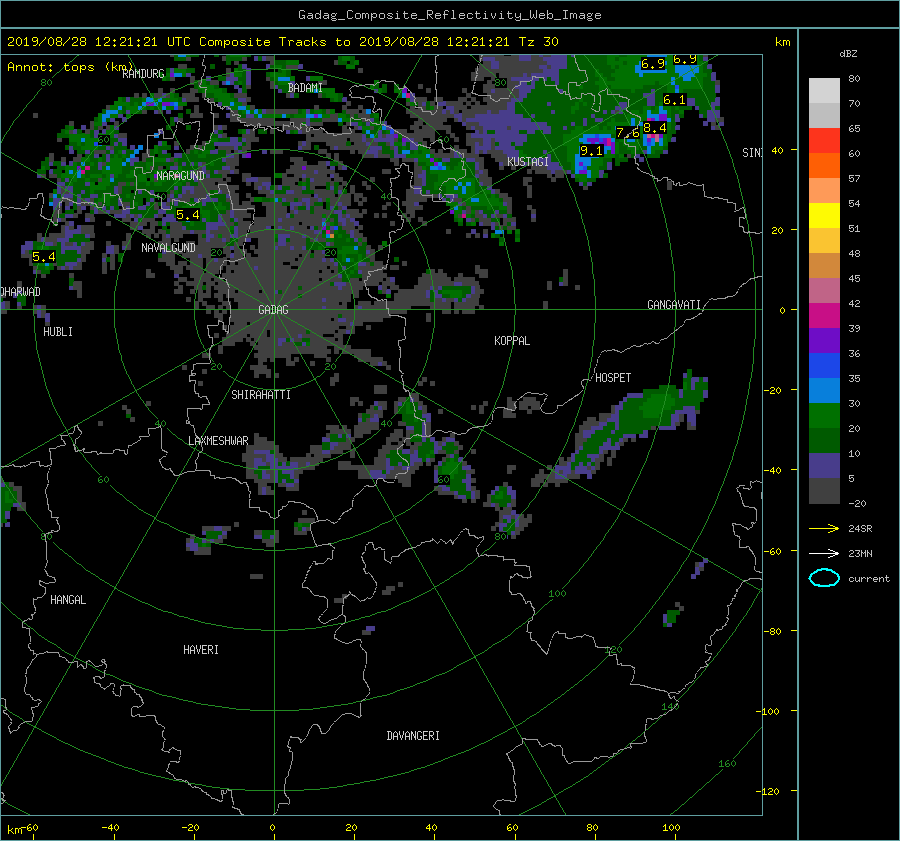900x841 pixels.
Task: Select the red 65-60 dBZ legend swatch
Action: tap(824, 141)
